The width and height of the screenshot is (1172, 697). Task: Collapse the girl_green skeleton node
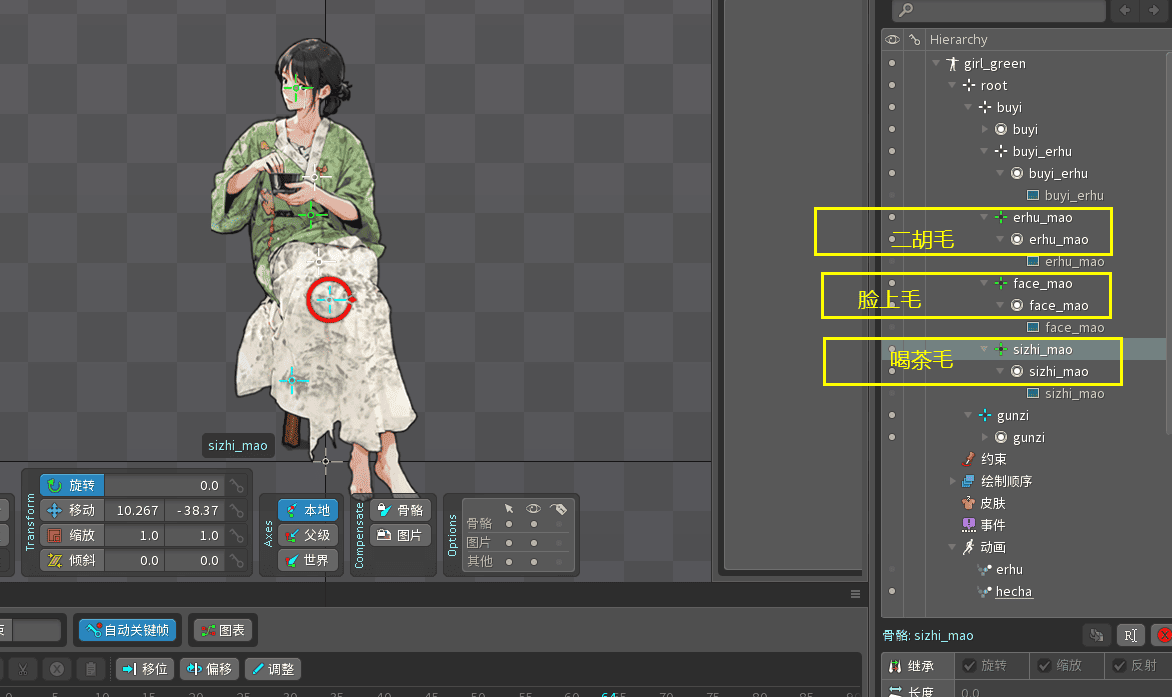tap(936, 63)
